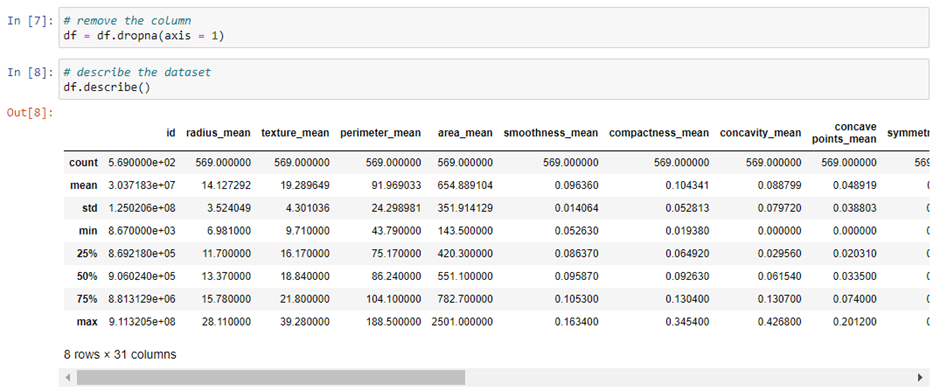This screenshot has height=391, width=940.
Task: Click the comment '# remove the column'
Action: coord(127,20)
